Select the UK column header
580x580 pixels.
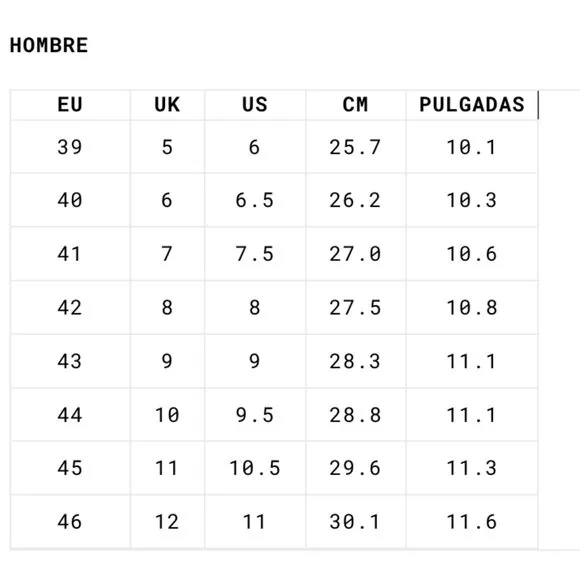[167, 105]
